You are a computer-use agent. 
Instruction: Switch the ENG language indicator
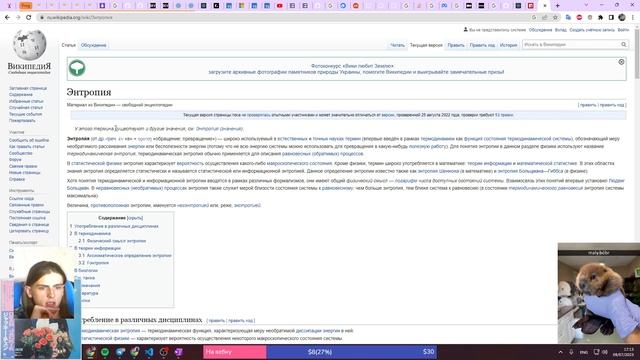[584, 352]
